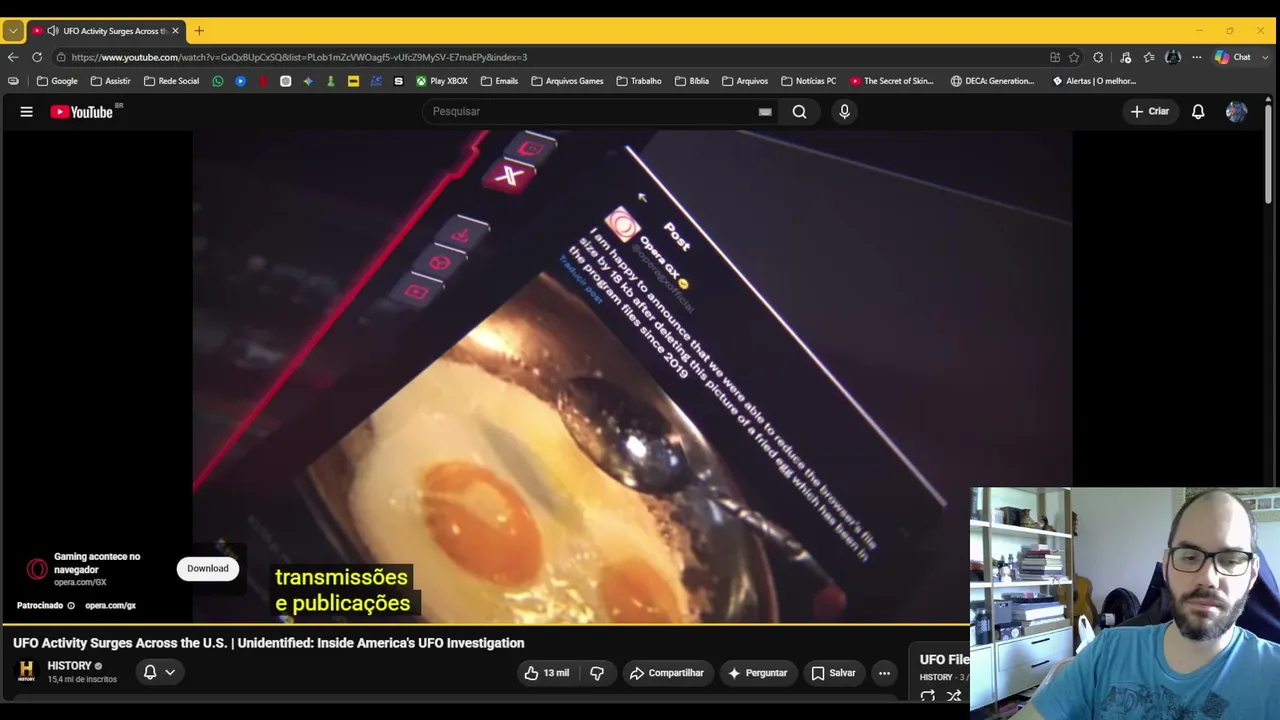Click the split screen icon in address bar
The image size is (1280, 720).
[1055, 57]
